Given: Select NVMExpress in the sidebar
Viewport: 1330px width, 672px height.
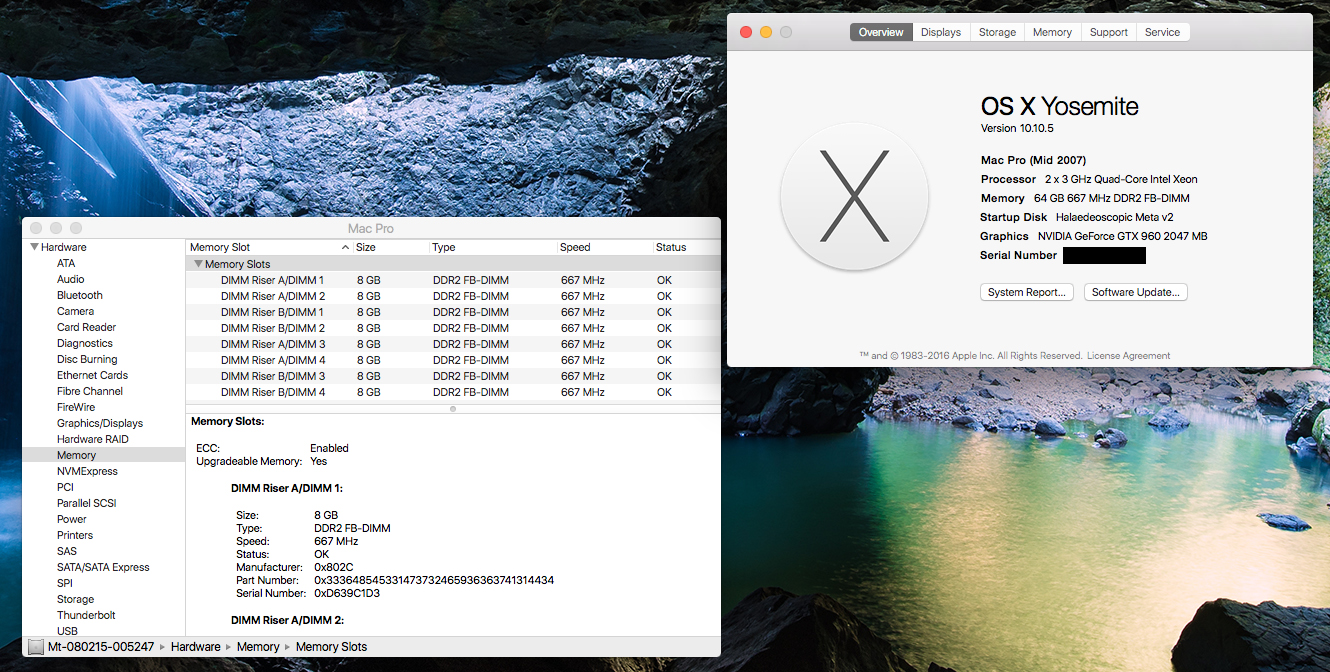Looking at the screenshot, I should click(x=87, y=471).
